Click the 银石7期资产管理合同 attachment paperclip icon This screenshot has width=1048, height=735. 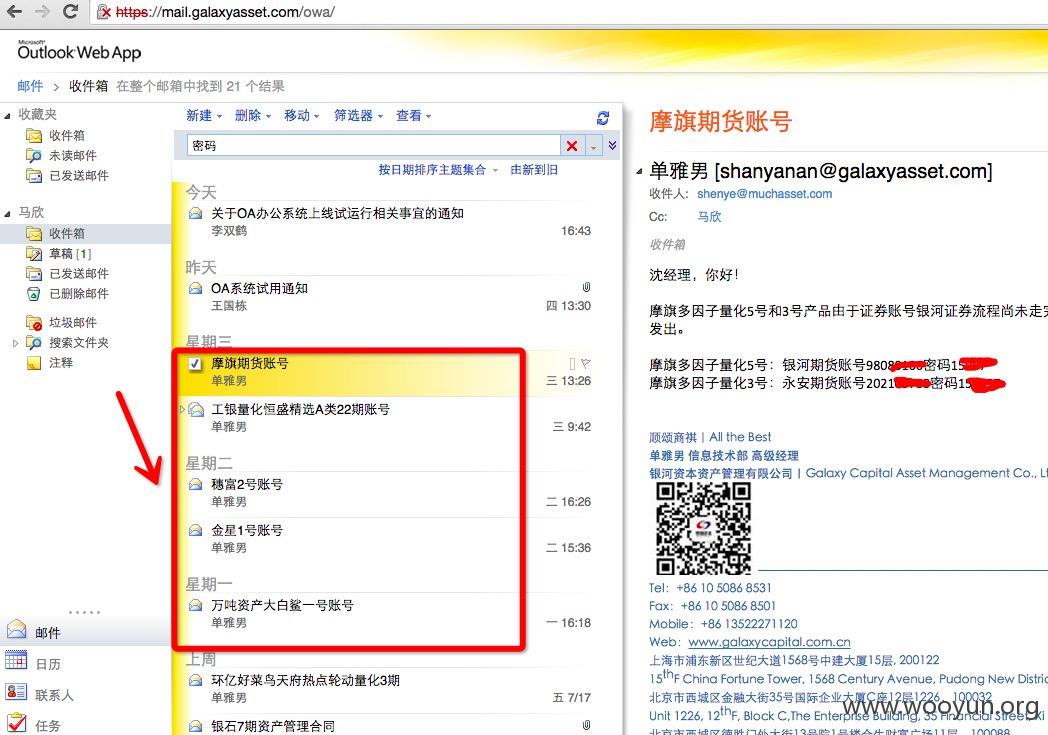tap(586, 725)
